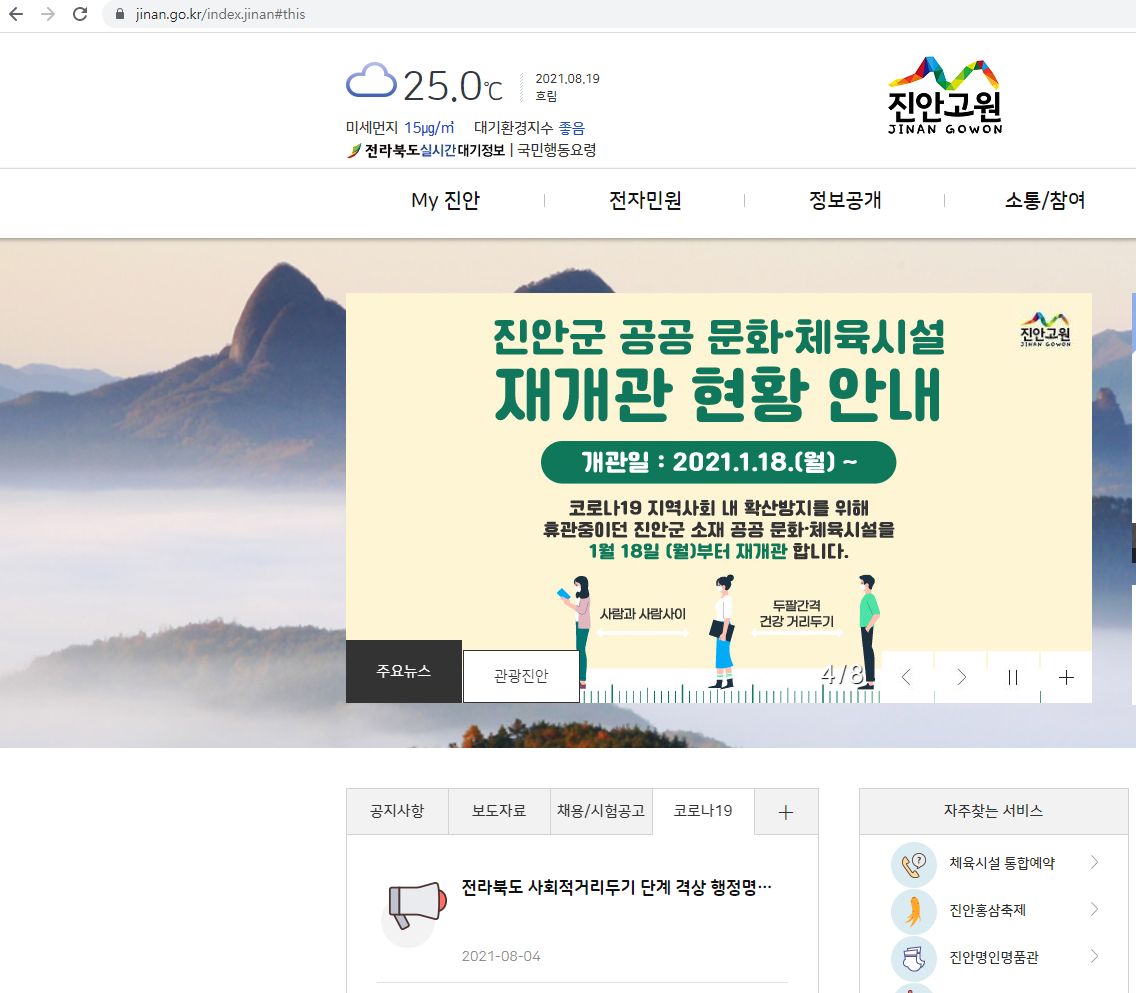Viewport: 1136px width, 993px height.
Task: Switch to the 보도자료 tab
Action: point(498,810)
